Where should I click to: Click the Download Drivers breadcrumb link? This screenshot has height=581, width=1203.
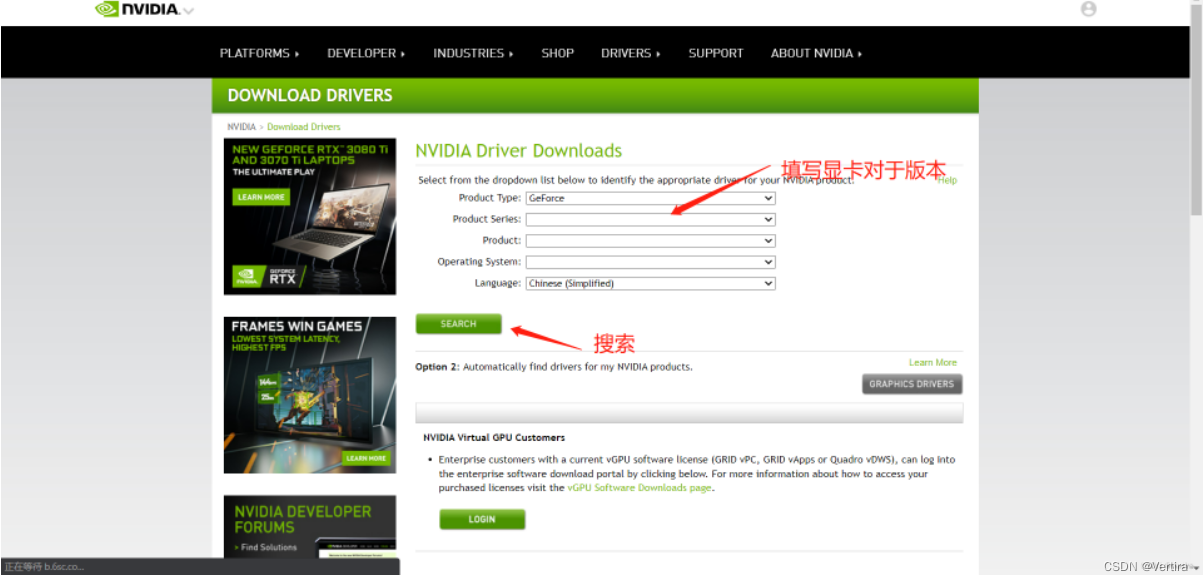304,127
